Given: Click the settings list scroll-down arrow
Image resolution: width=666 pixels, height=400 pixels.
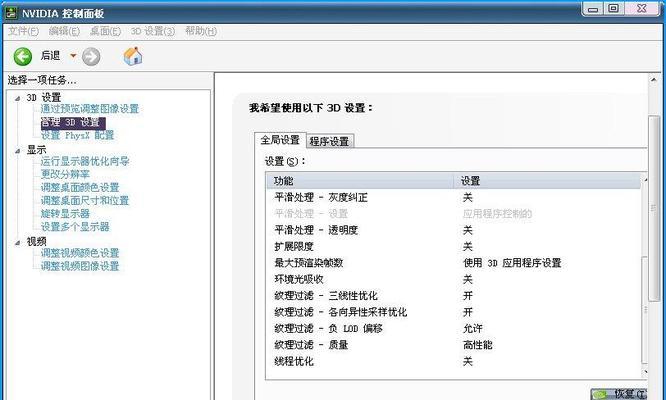Looking at the screenshot, I should click(x=645, y=372).
